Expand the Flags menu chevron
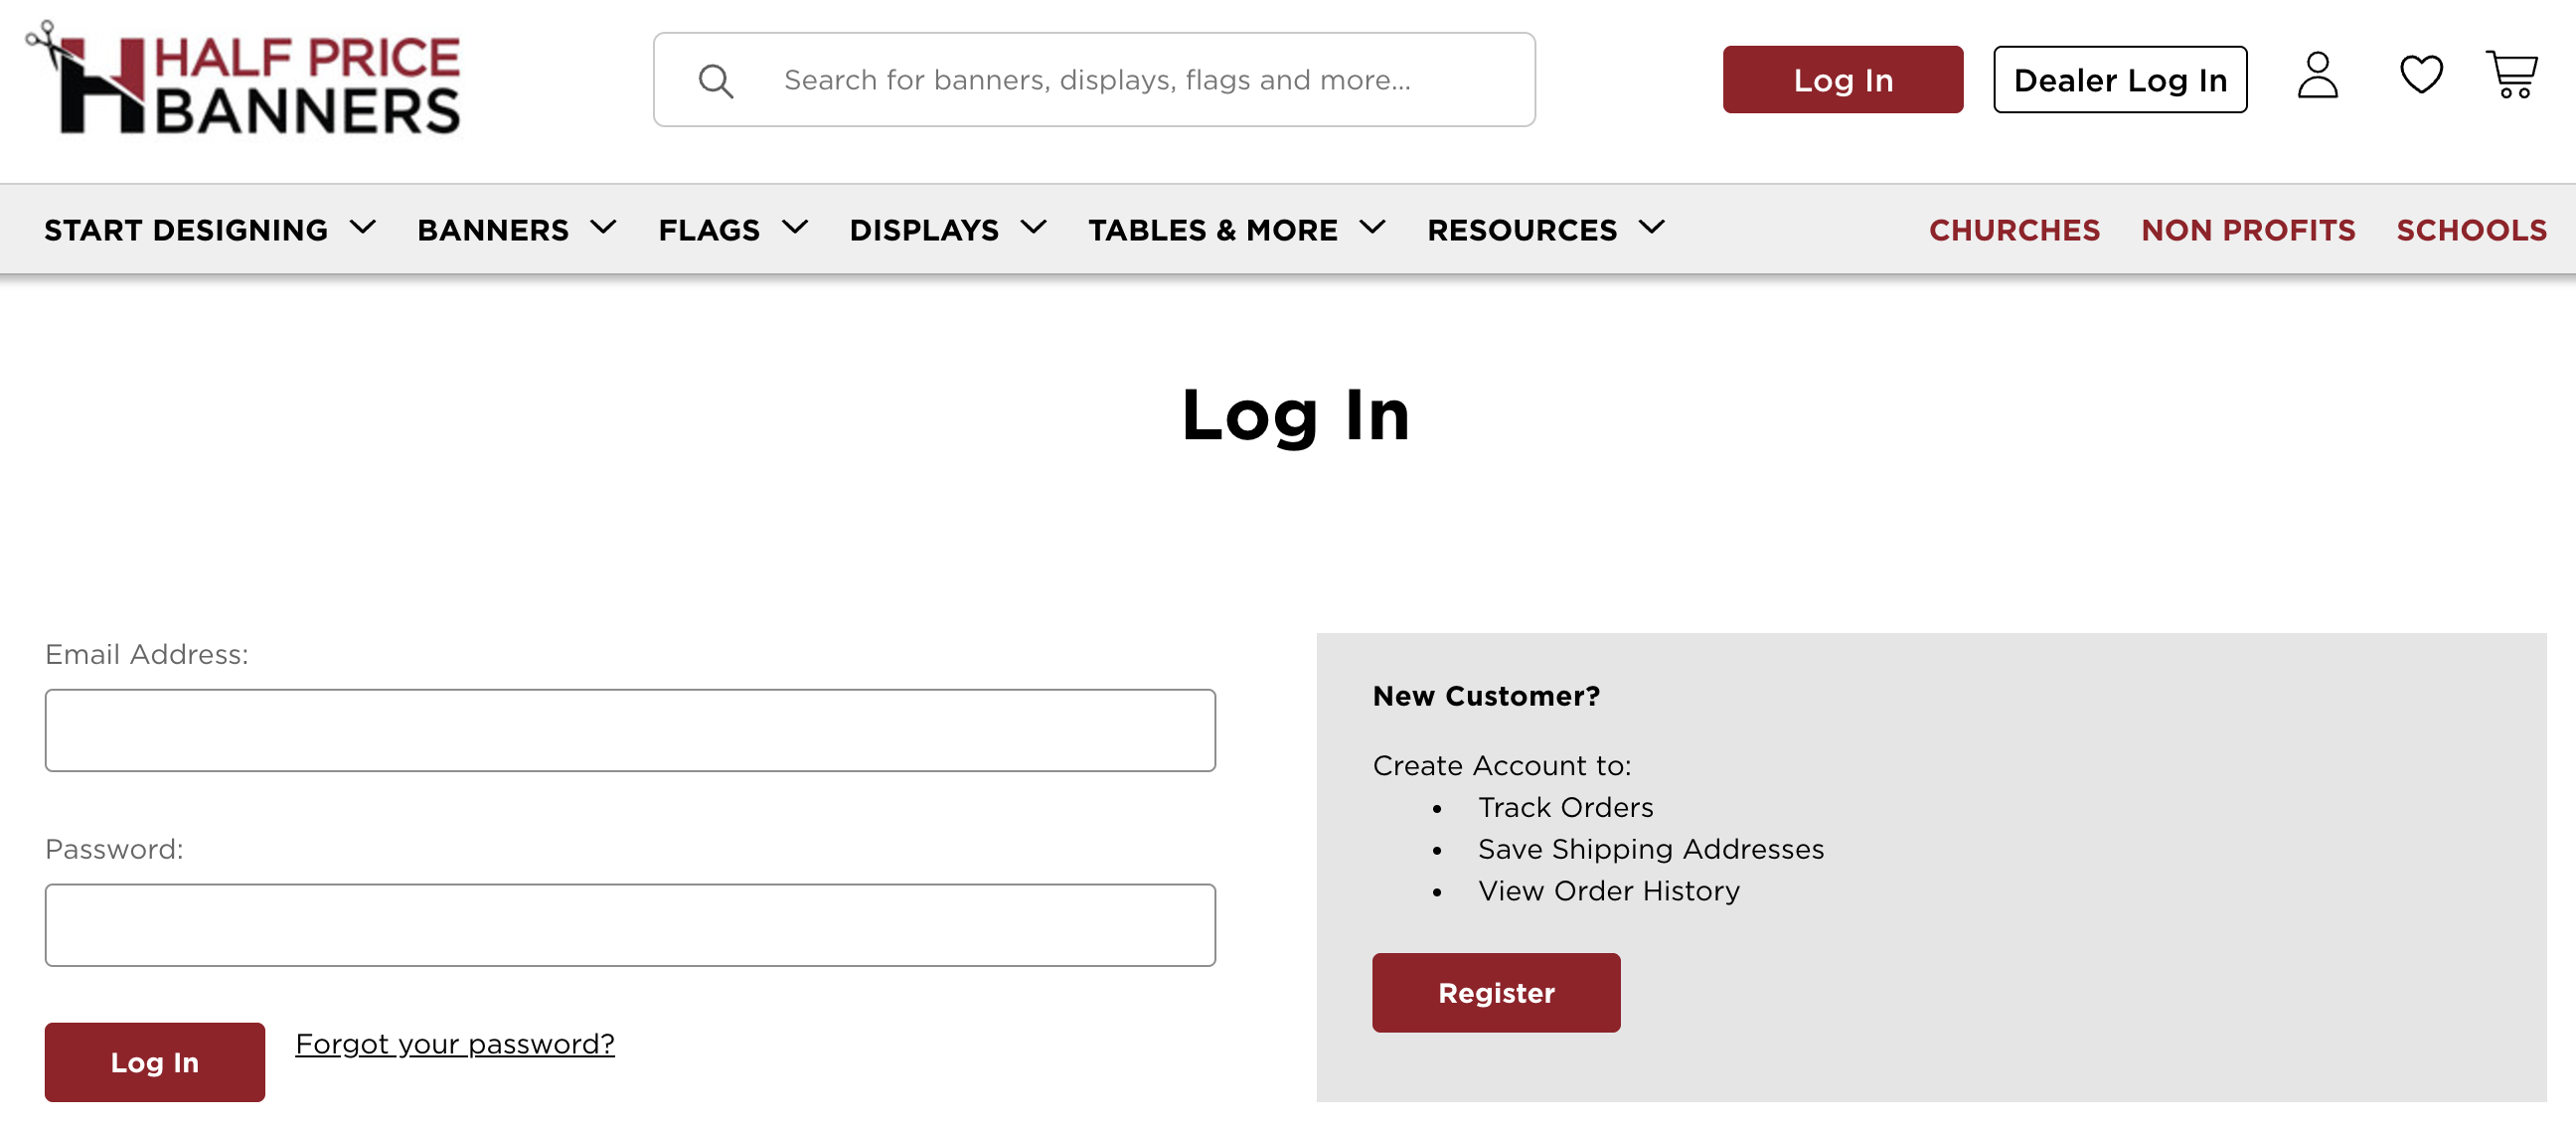The image size is (2576, 1127). click(795, 228)
